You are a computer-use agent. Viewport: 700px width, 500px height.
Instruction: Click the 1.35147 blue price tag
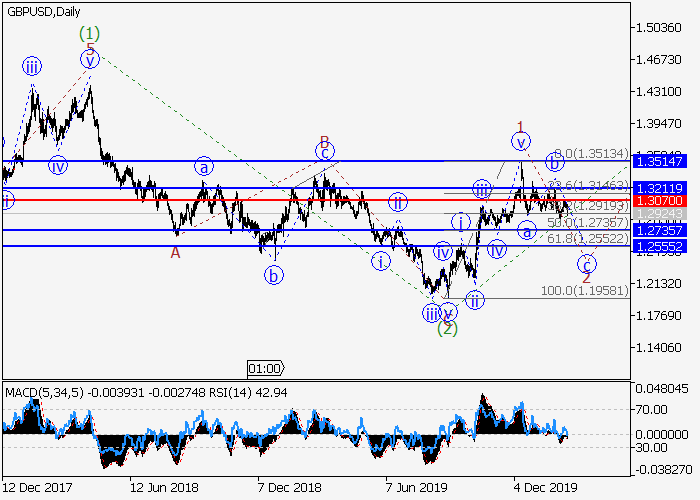[x=662, y=161]
